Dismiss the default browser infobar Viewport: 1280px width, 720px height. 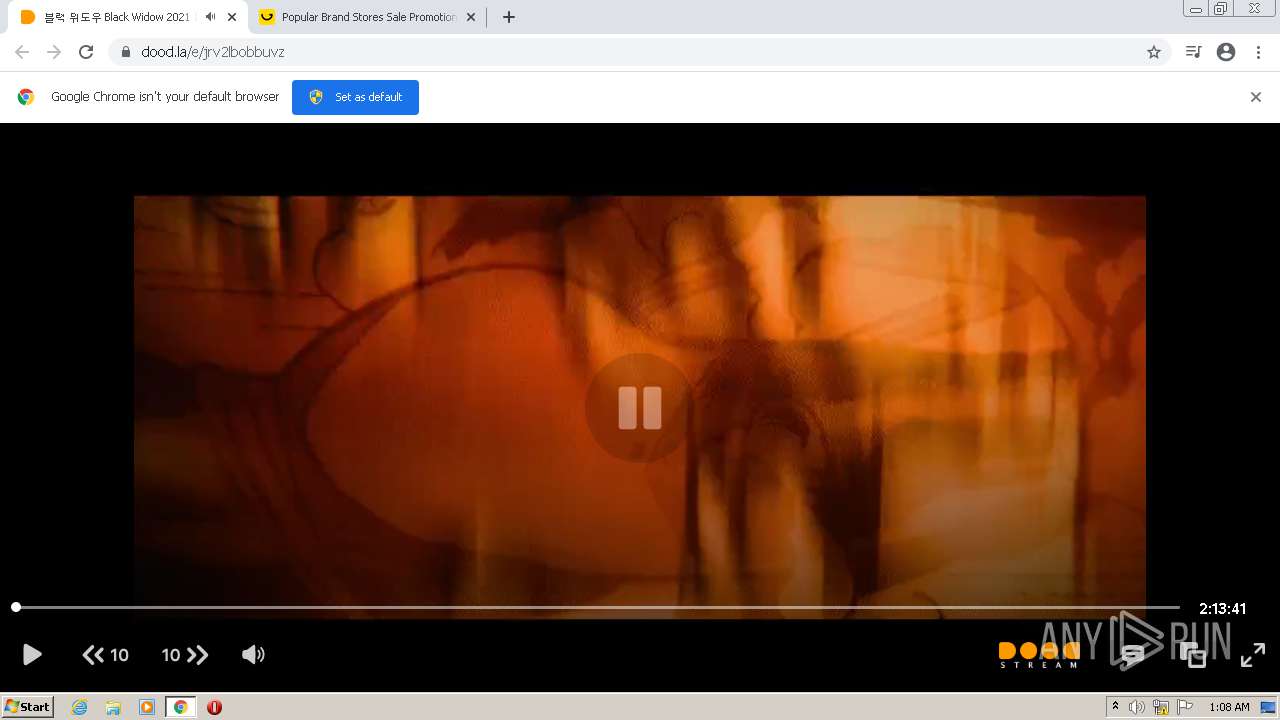point(1256,97)
